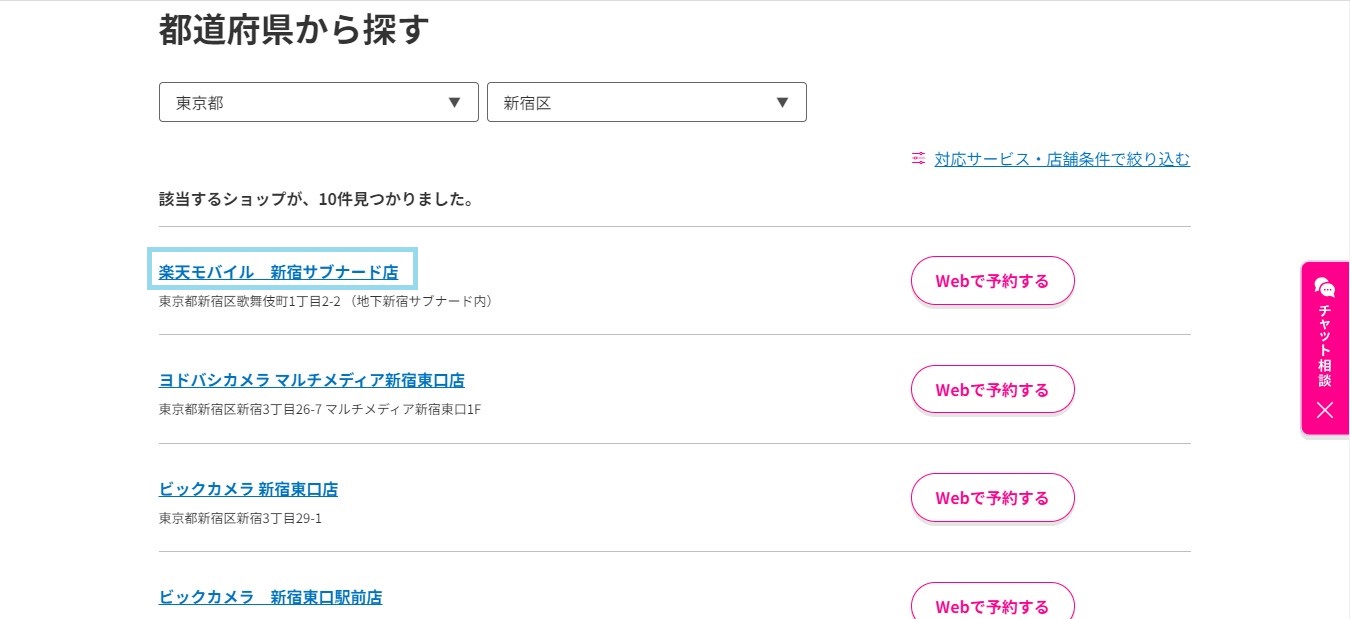Click the 東京都 dropdown arrow

click(454, 102)
